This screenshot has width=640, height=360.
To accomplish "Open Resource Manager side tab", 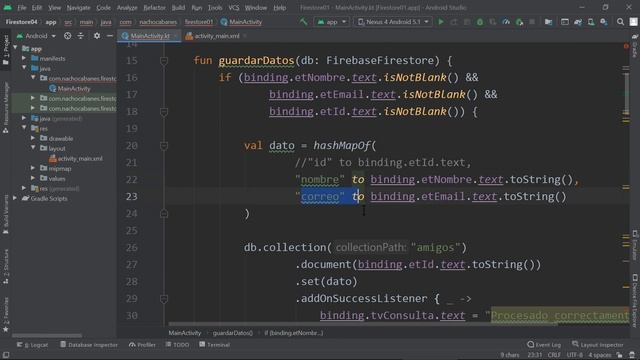I will (6, 108).
